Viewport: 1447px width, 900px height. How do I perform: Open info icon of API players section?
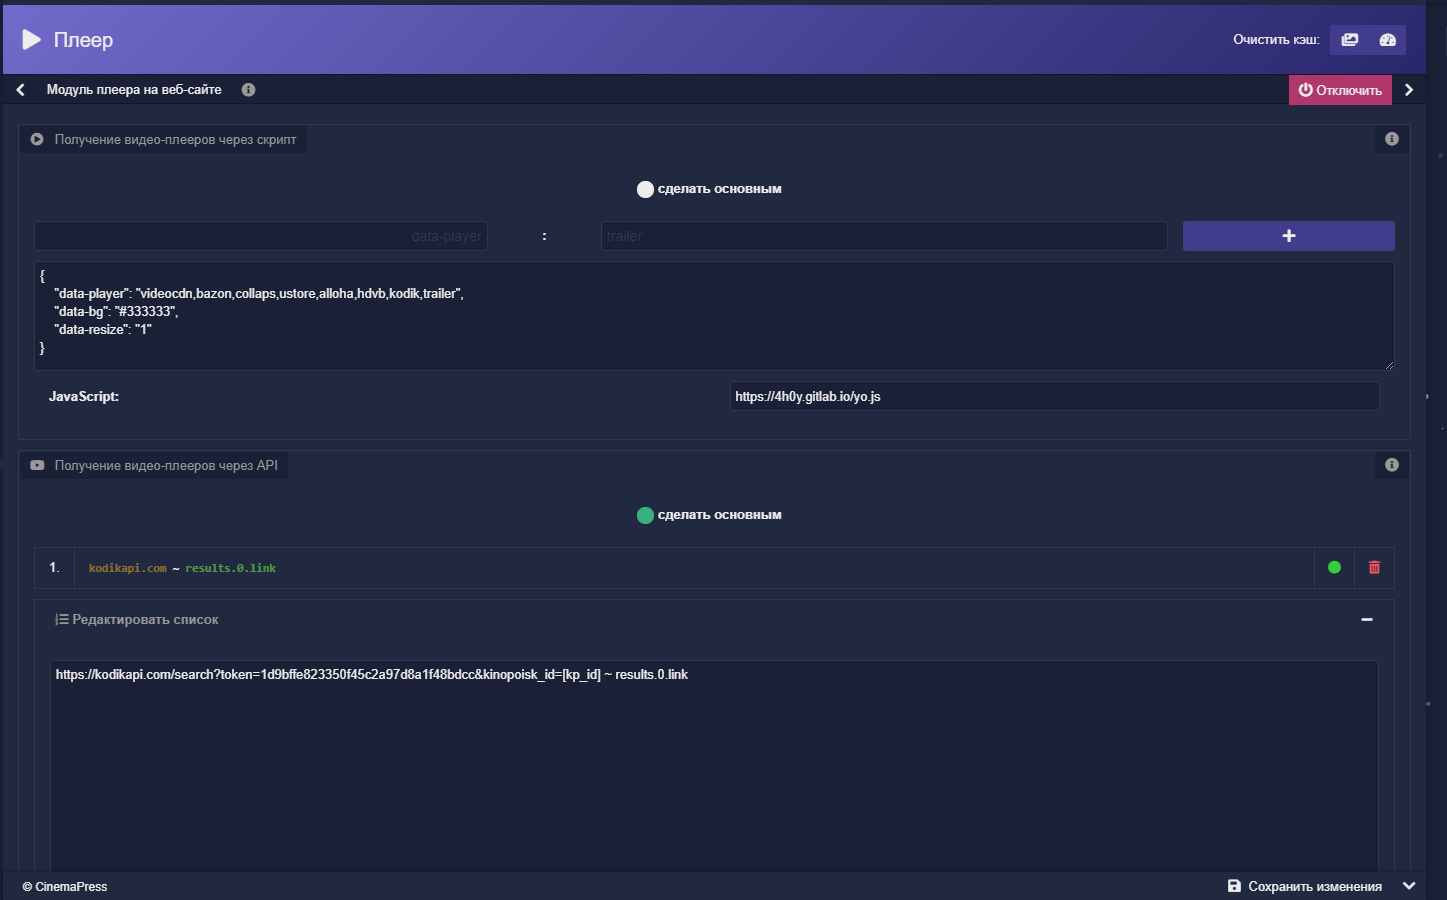tap(1392, 465)
